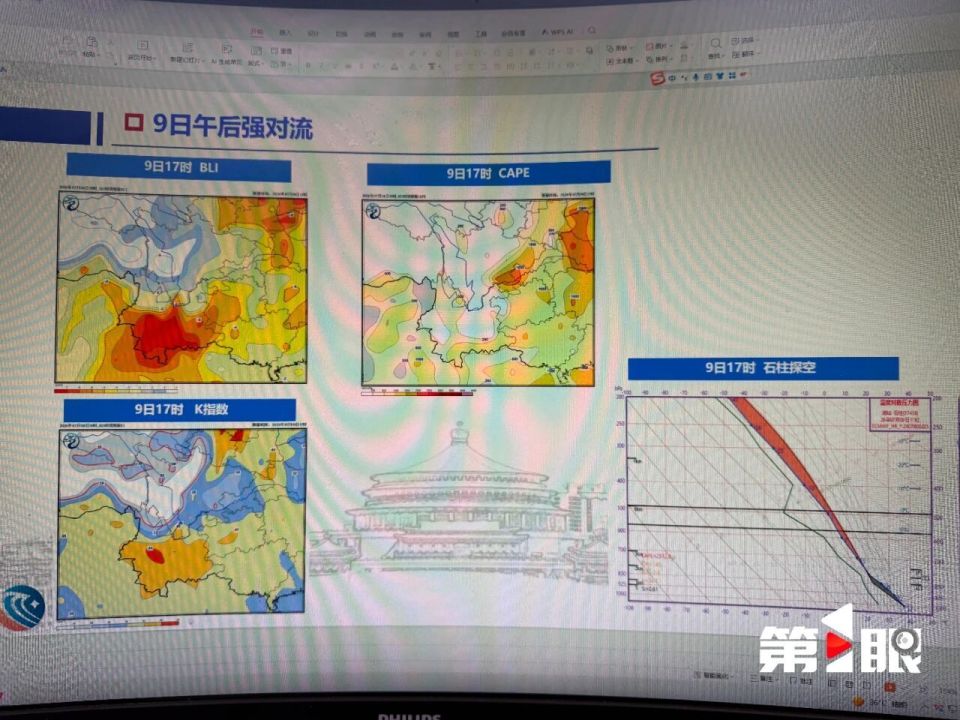Click the Sogou input method S logo

658,78
